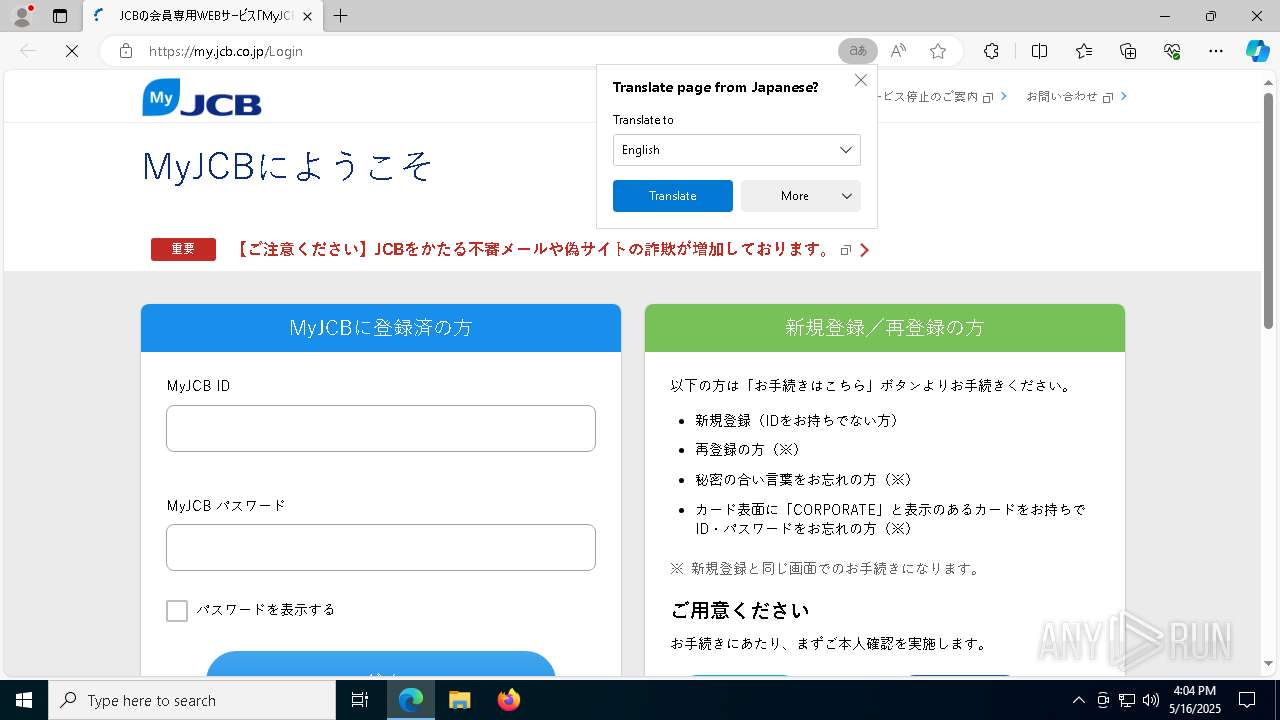
Task: Show hidden system tray icons
Action: pos(1078,700)
